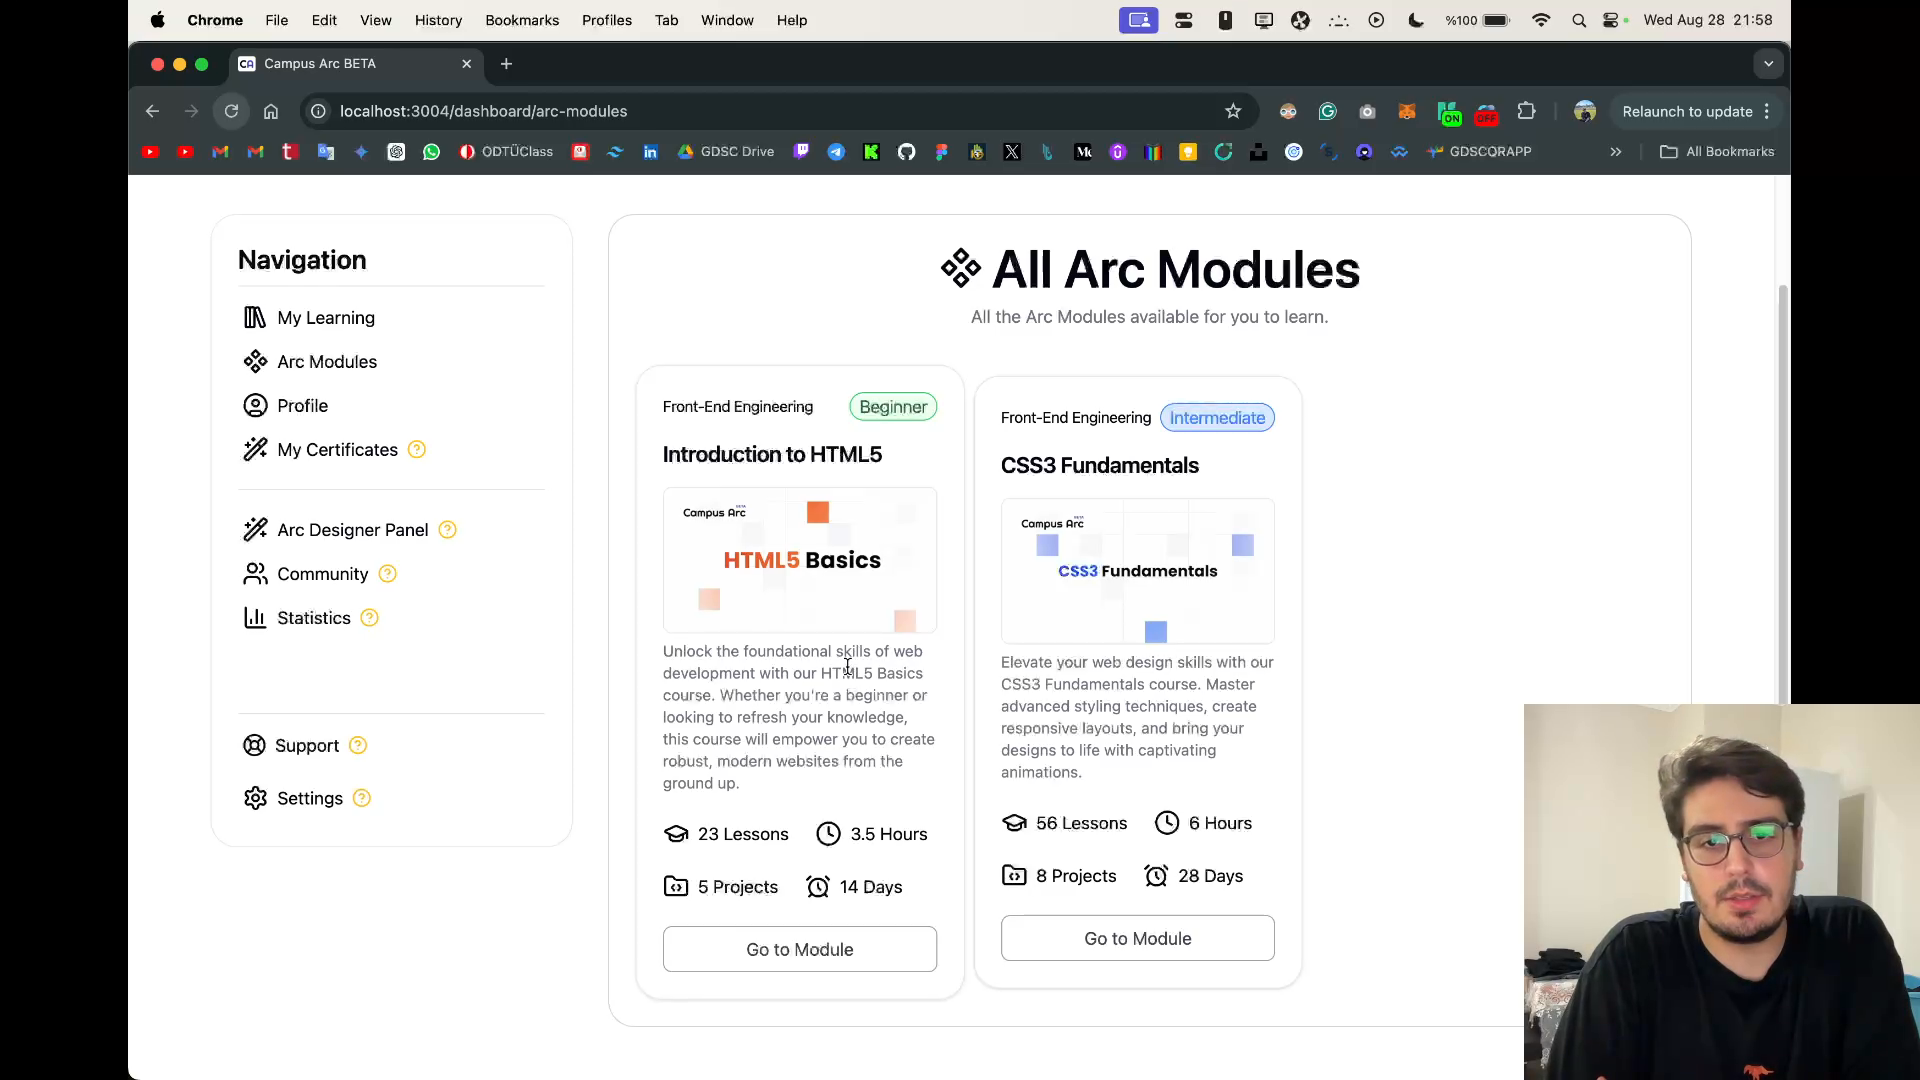Click the My Learning library icon
Image resolution: width=1920 pixels, height=1080 pixels.
click(255, 318)
